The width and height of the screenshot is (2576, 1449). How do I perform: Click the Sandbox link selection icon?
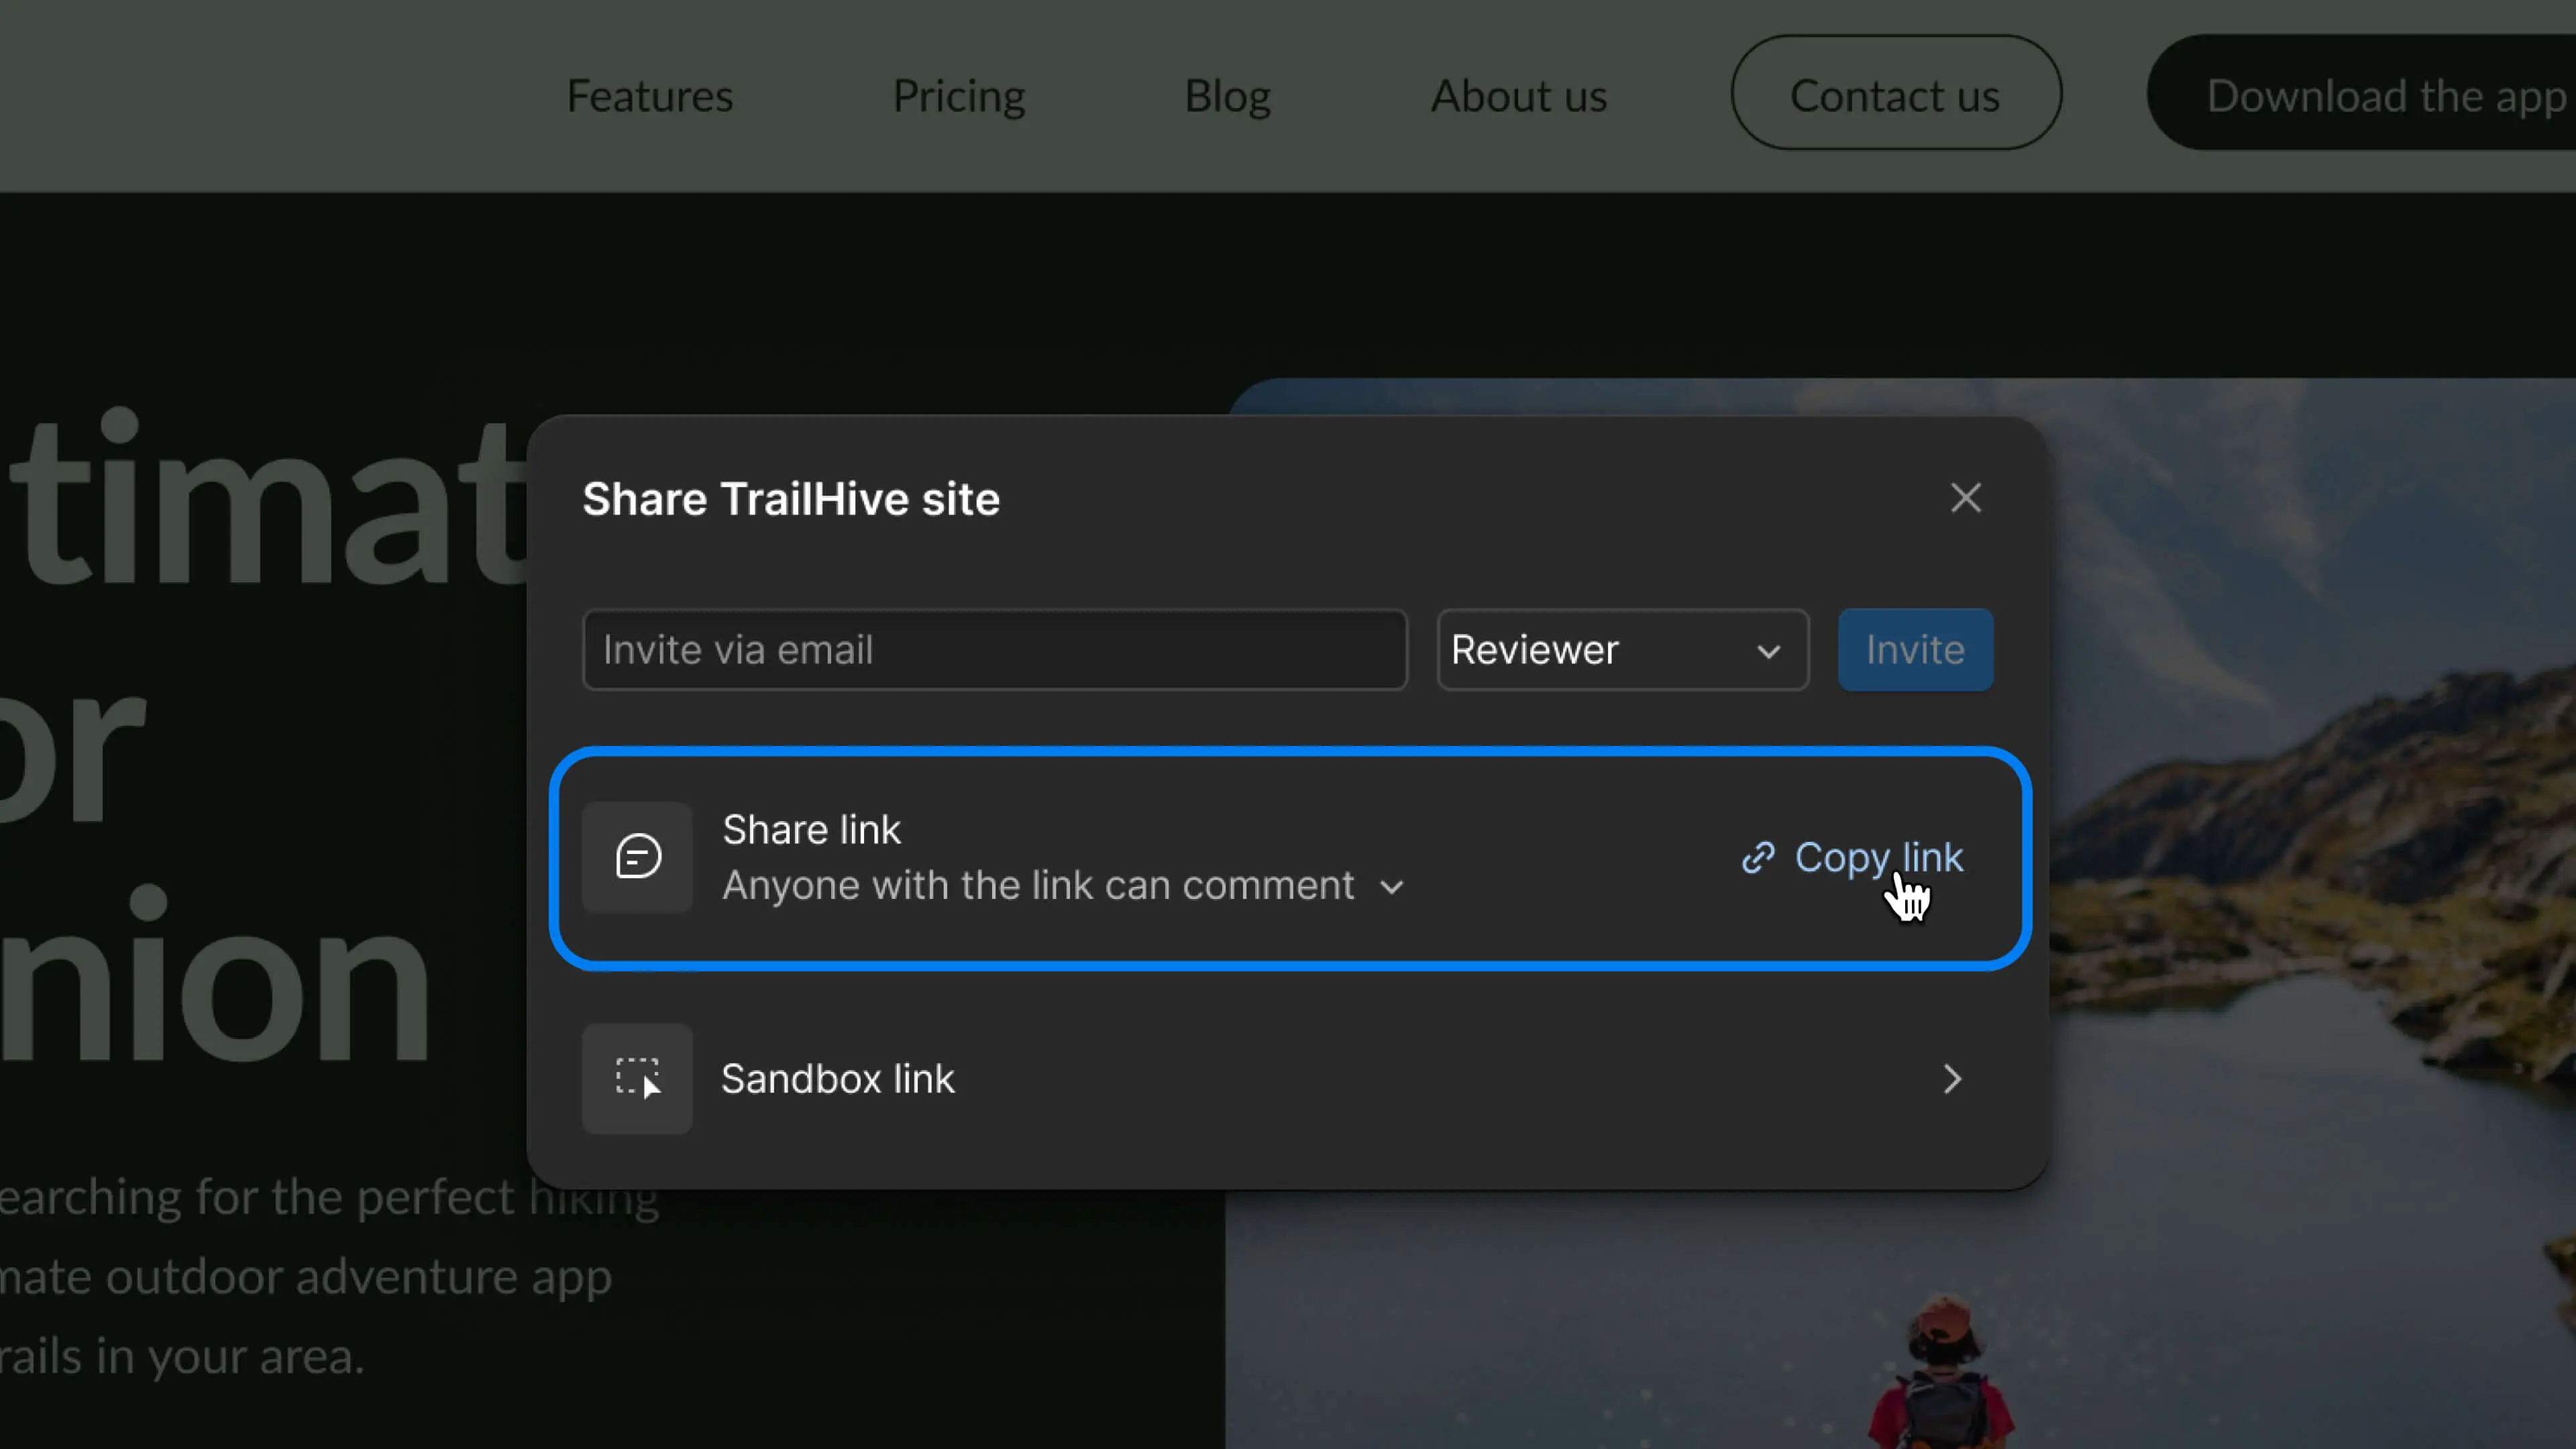[x=638, y=1078]
